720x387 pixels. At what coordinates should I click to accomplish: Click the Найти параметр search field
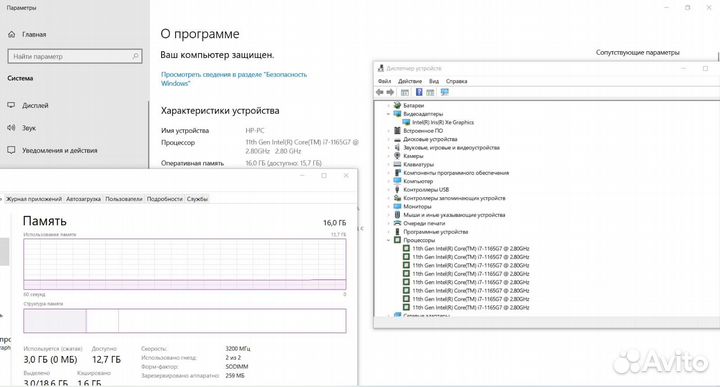[x=75, y=56]
